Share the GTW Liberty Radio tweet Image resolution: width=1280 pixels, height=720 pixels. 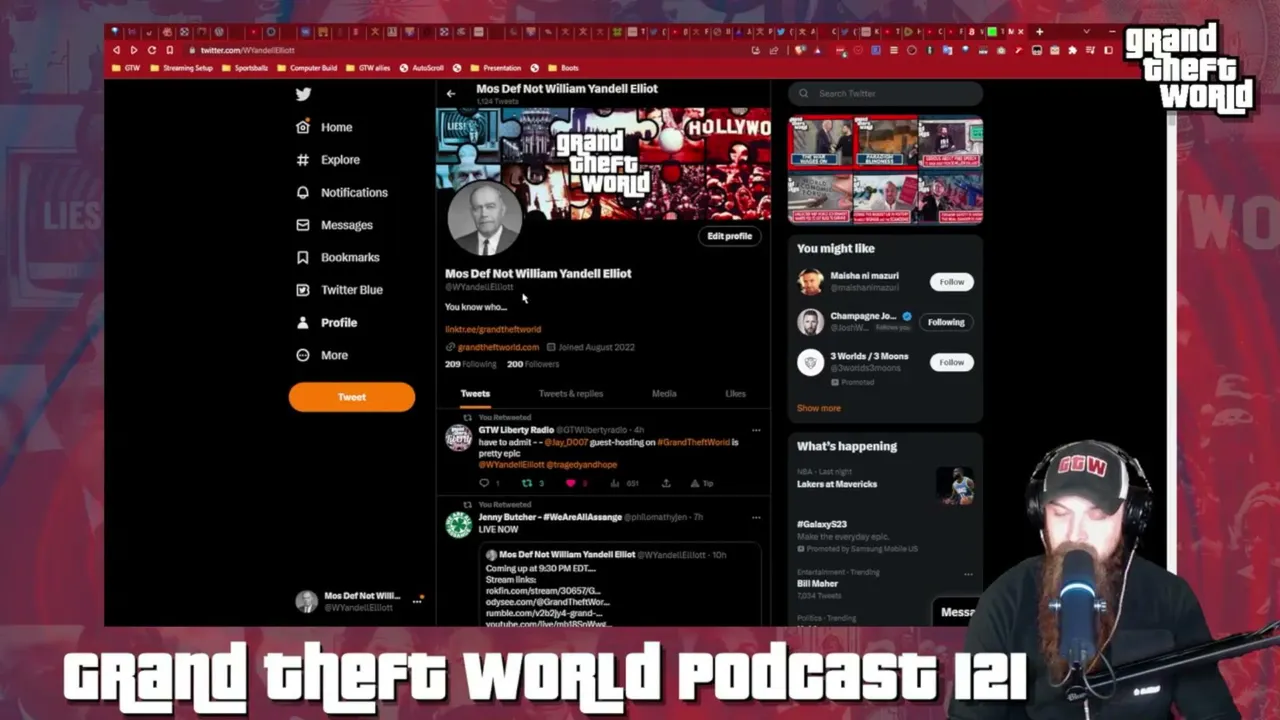[x=666, y=483]
